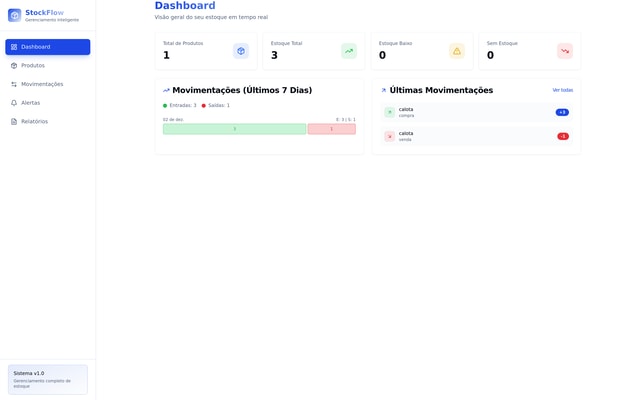The image size is (640, 400).
Task: Click the red -1 badge
Action: [563, 136]
